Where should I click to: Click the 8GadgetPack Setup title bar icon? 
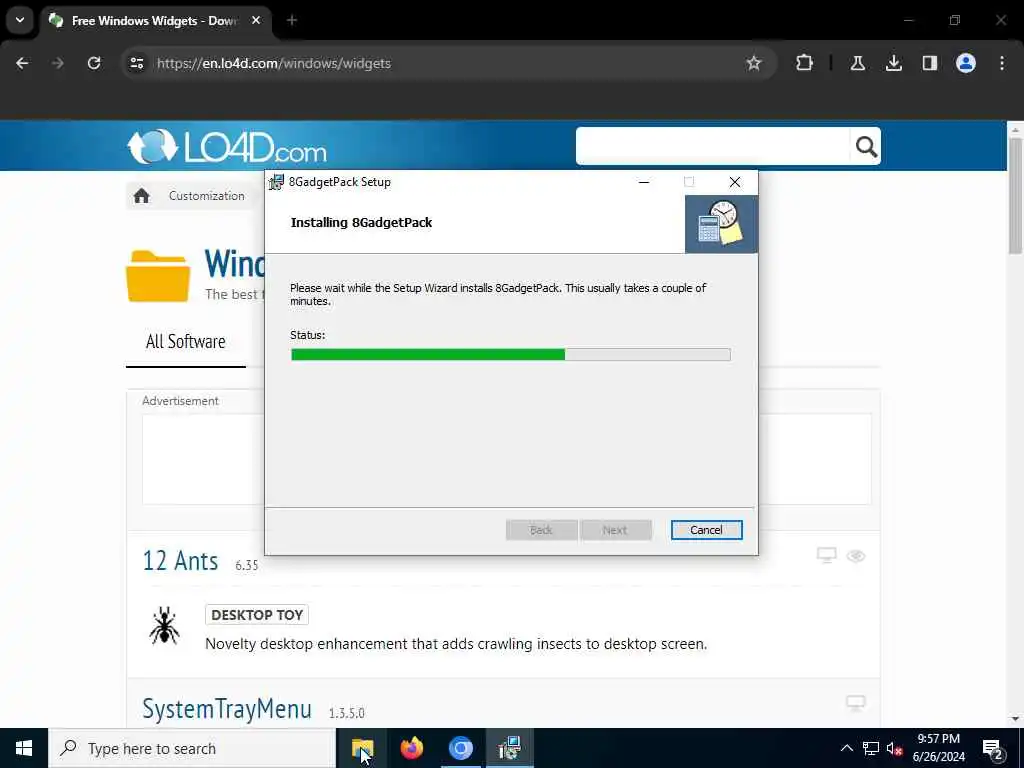point(277,182)
